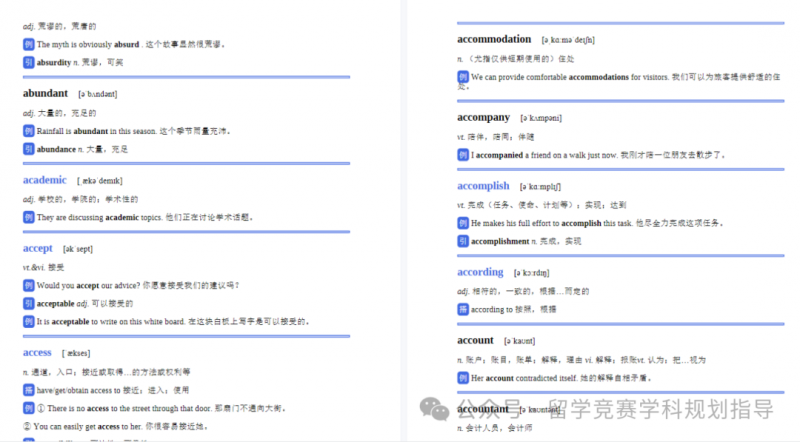Click the 引 badge next to 'accomplishment n.'

[463, 241]
